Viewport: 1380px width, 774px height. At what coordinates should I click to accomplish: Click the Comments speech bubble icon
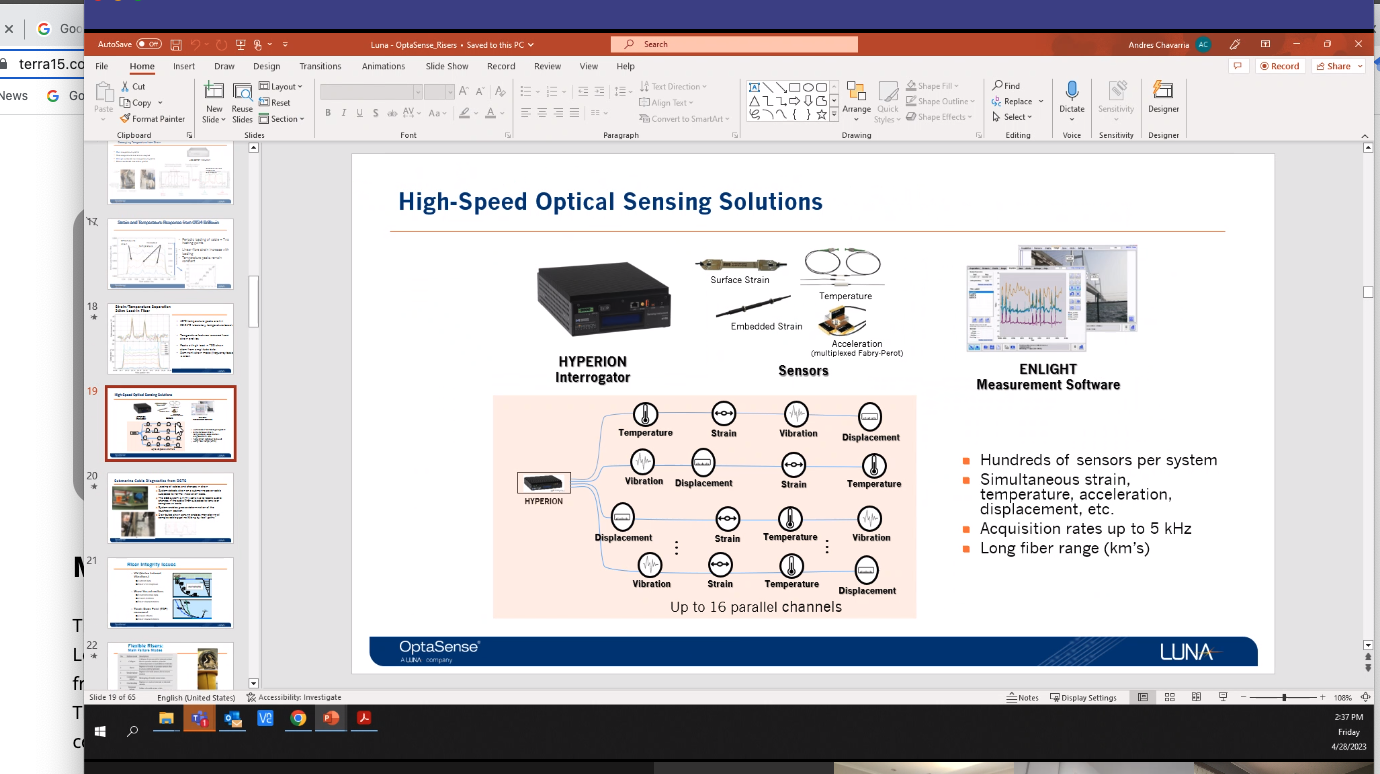tap(1239, 66)
